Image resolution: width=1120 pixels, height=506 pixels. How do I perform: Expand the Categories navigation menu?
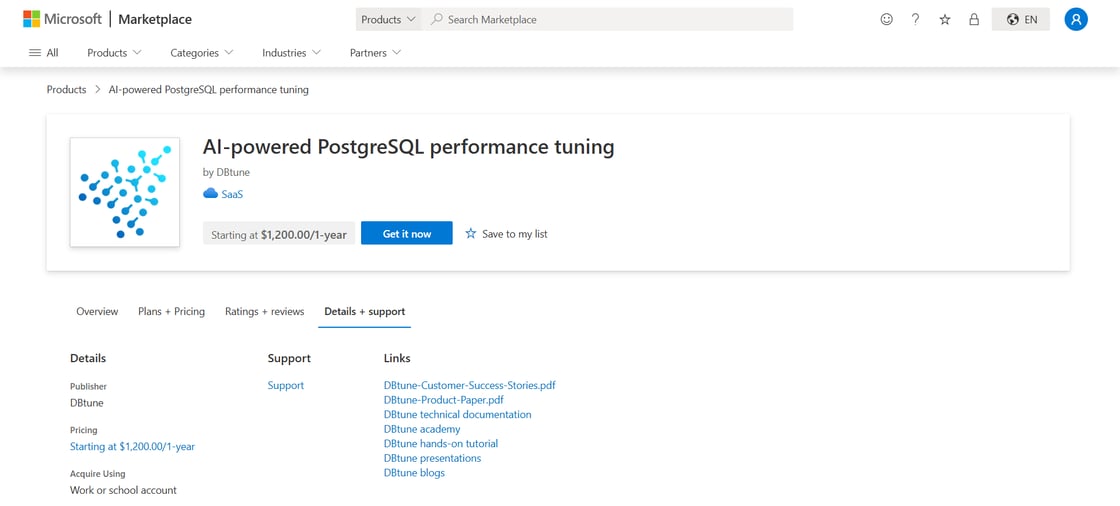click(202, 52)
